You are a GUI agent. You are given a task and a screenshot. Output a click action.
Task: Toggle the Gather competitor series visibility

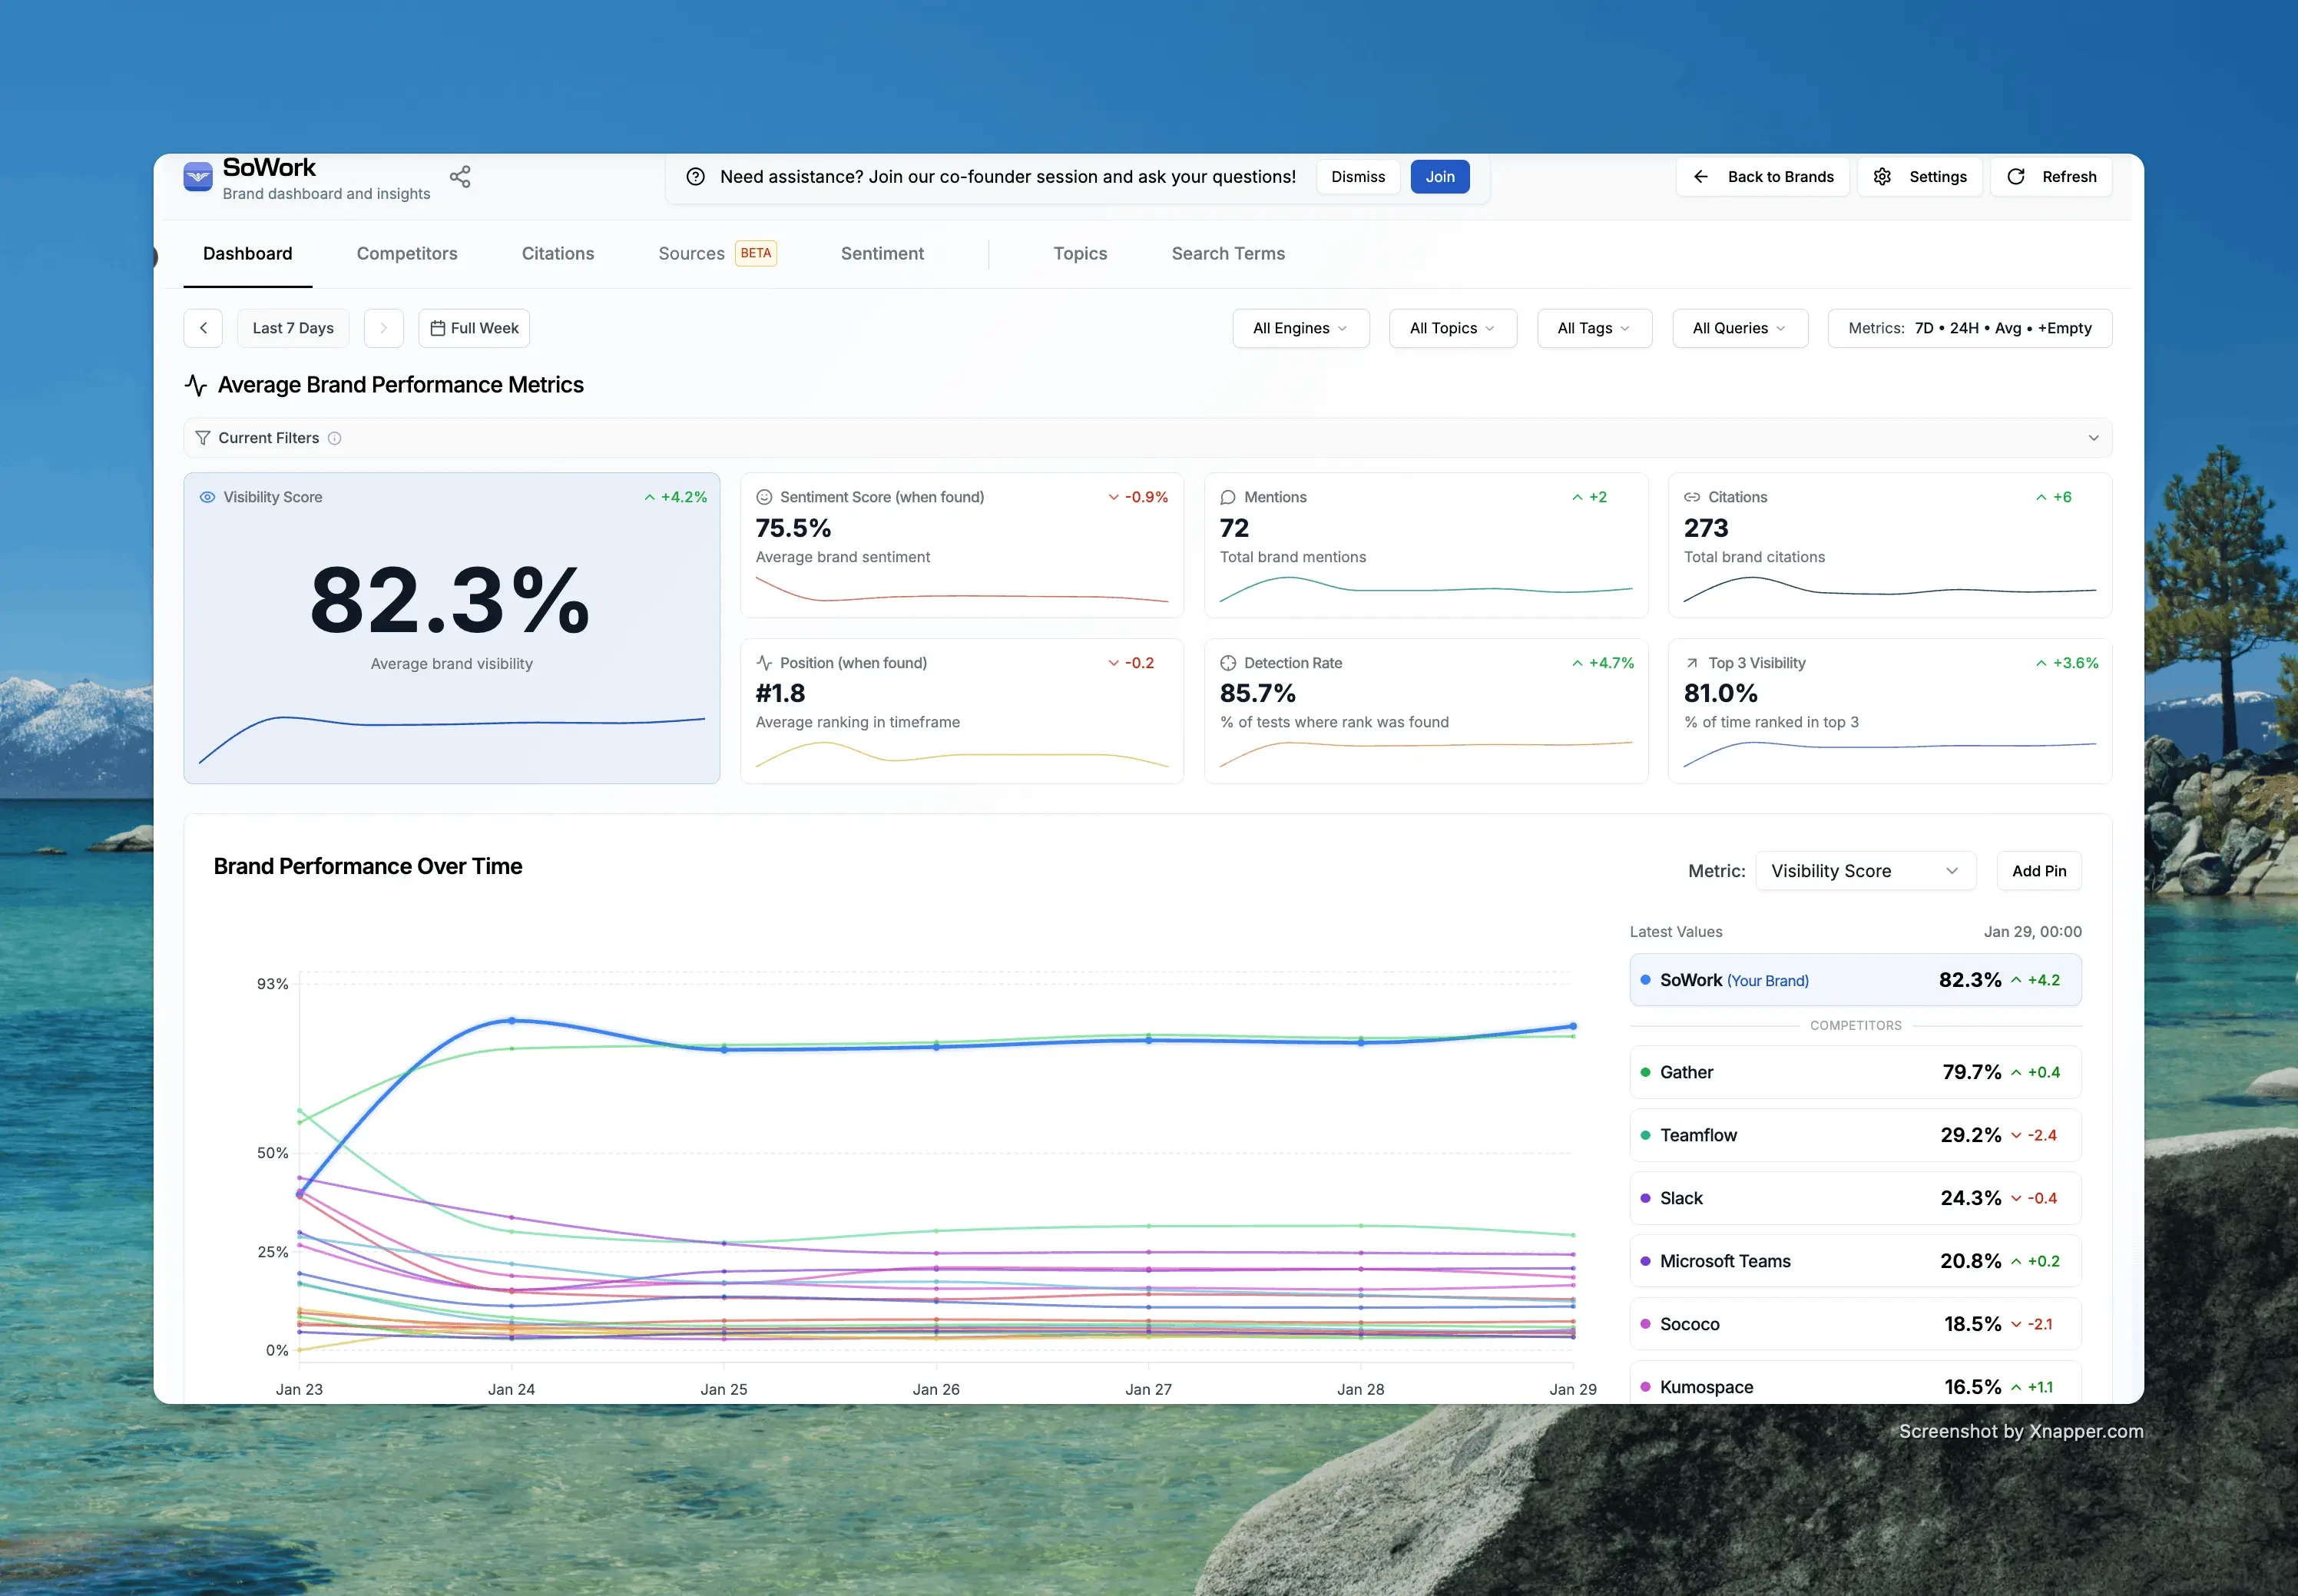[x=1855, y=1071]
